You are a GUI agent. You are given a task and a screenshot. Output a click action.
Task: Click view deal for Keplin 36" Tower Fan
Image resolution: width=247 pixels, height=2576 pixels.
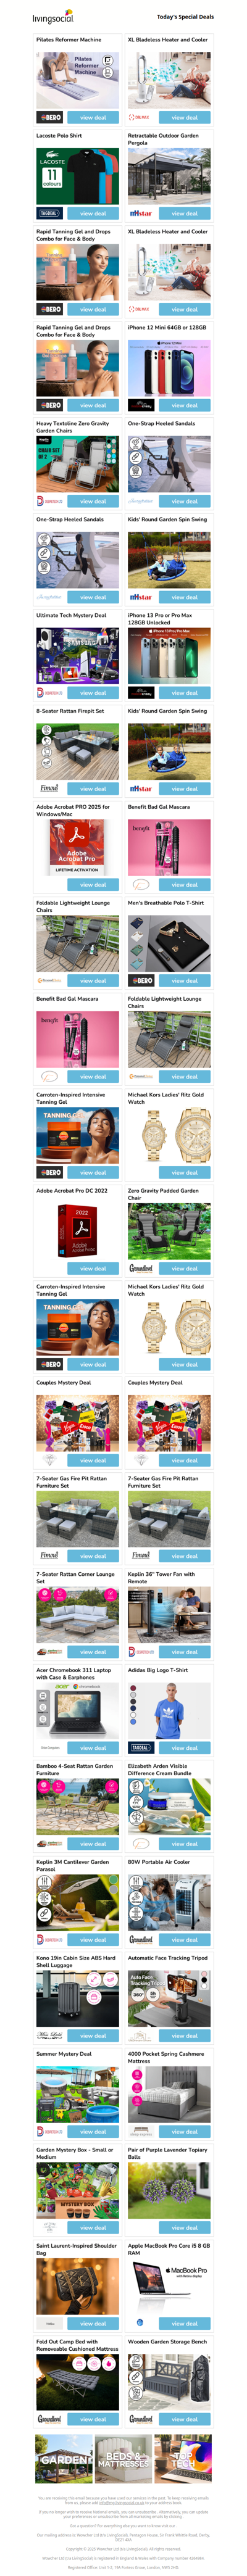[x=184, y=1652]
